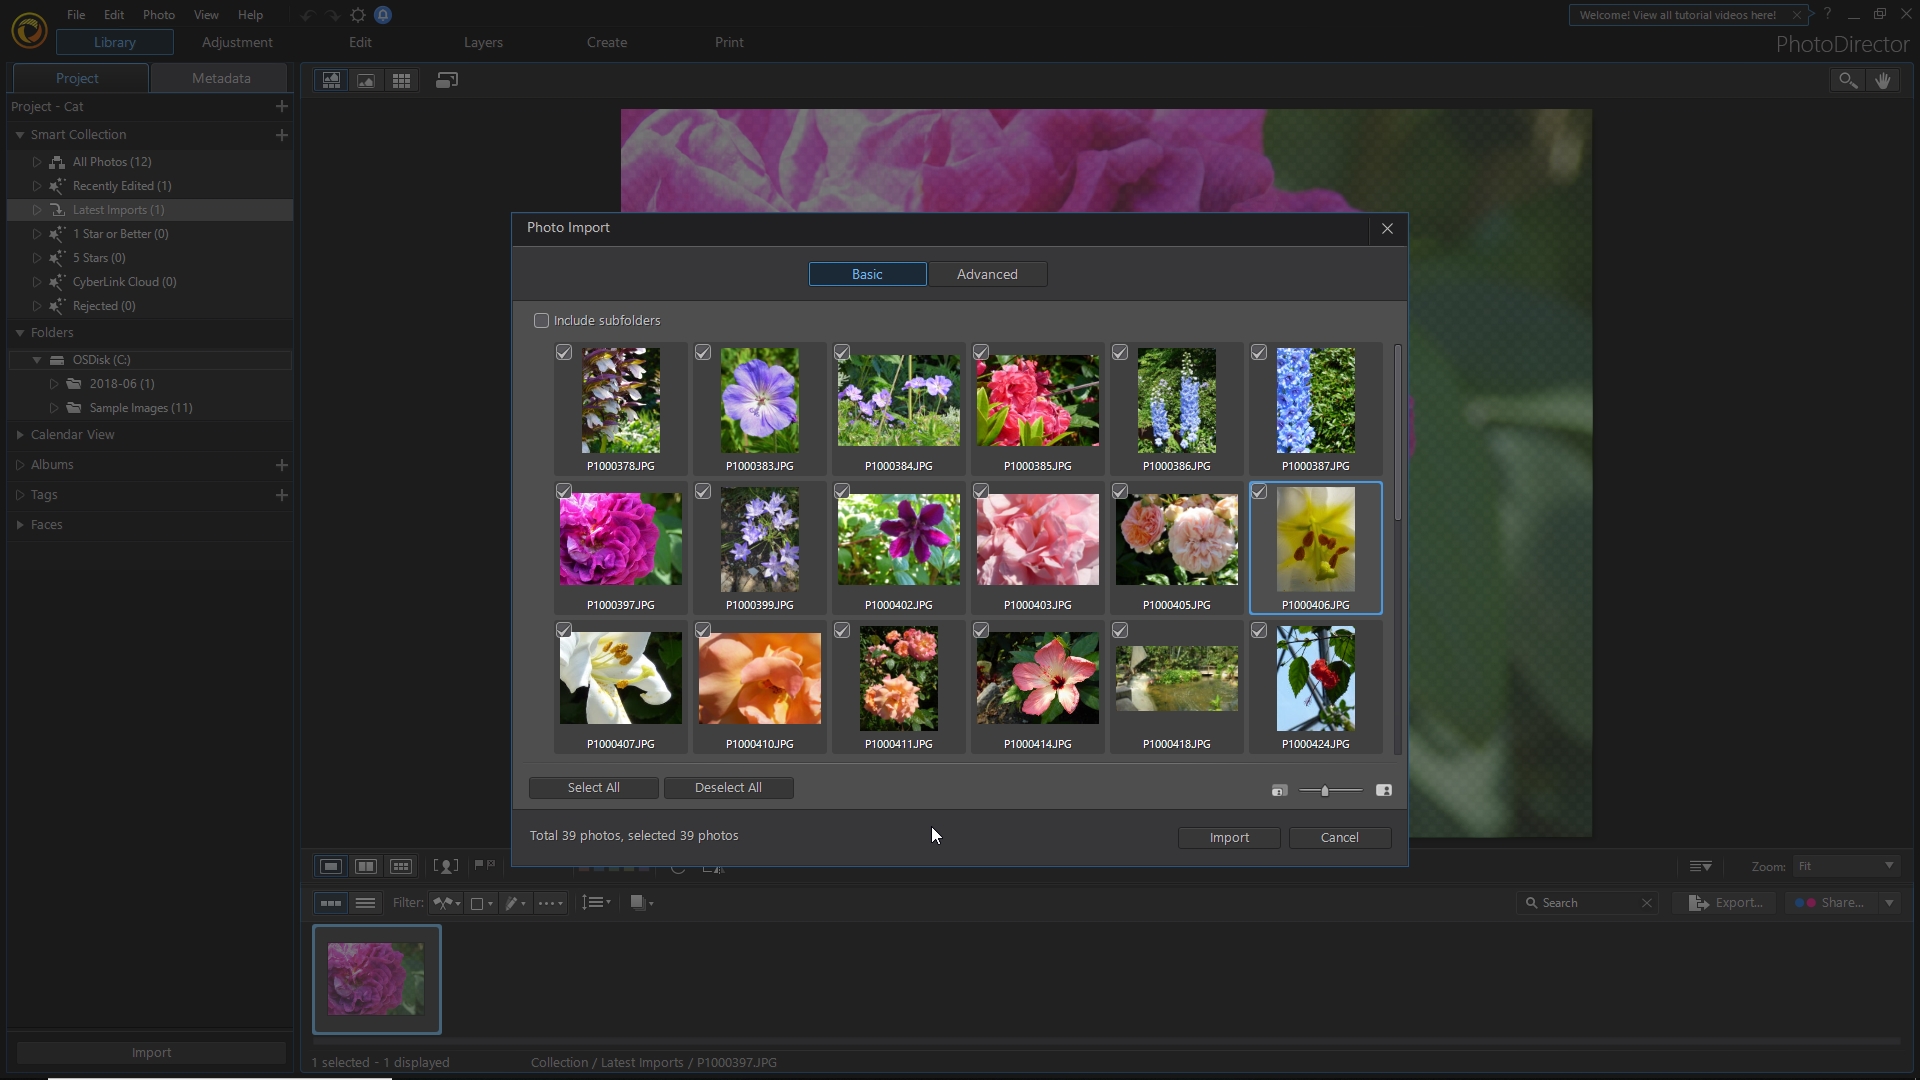Click the thumbnail size decrease icon

(x=1279, y=790)
